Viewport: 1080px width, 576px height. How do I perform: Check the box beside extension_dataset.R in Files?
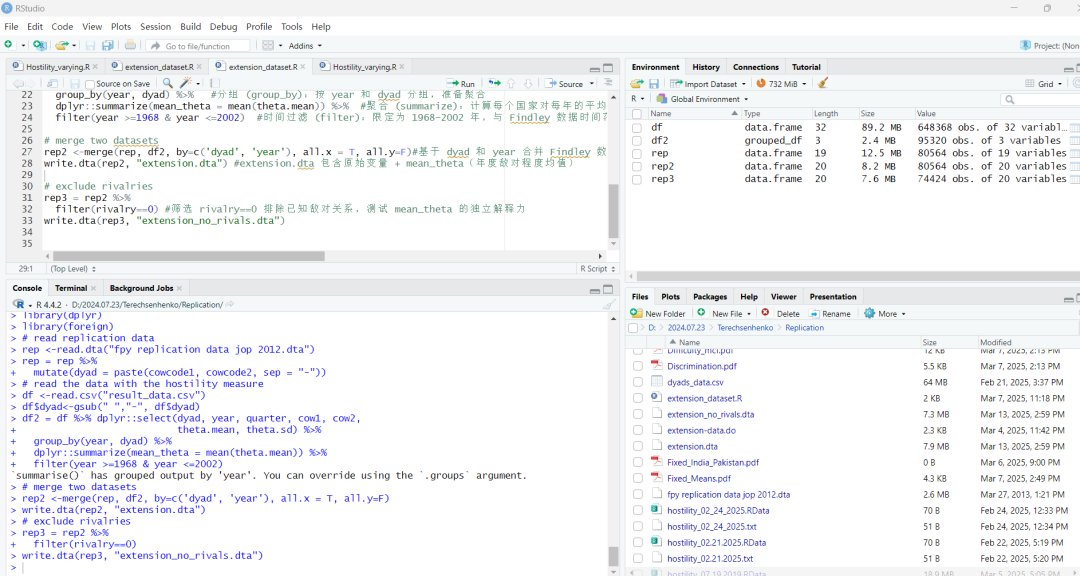(x=638, y=398)
